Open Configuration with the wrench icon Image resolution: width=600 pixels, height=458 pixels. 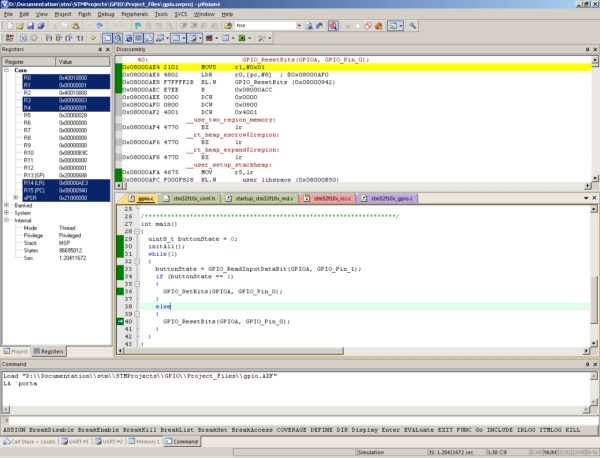click(x=412, y=26)
